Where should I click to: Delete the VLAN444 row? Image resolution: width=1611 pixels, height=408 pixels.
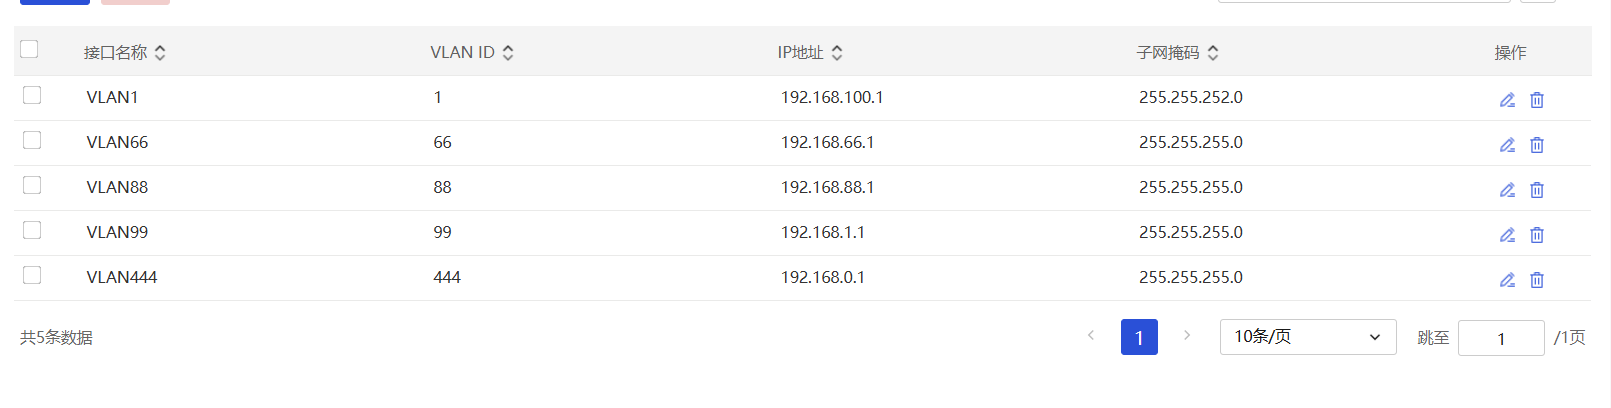point(1537,280)
